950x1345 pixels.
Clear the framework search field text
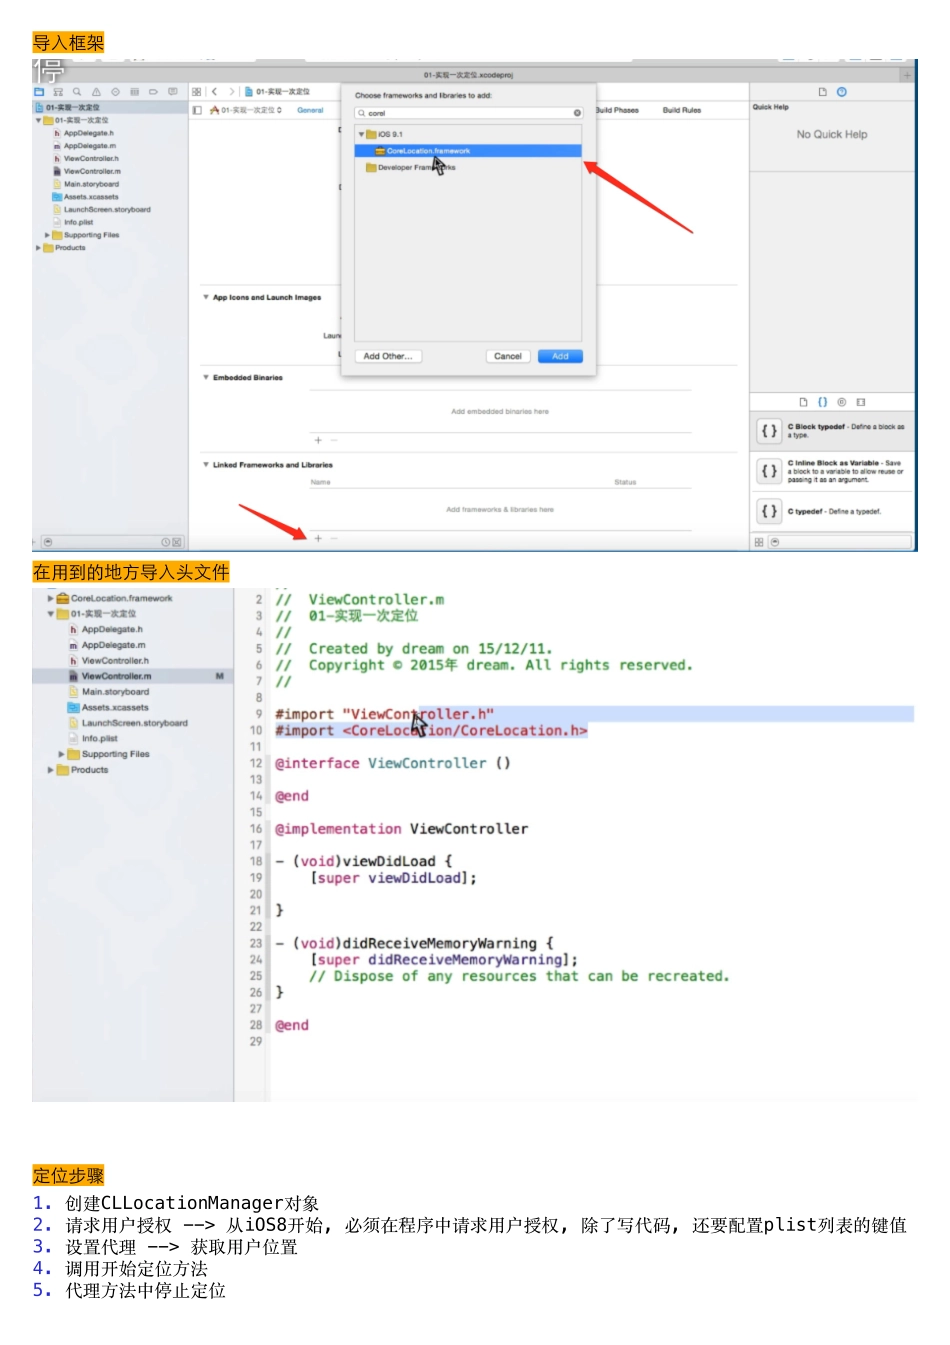click(x=577, y=113)
